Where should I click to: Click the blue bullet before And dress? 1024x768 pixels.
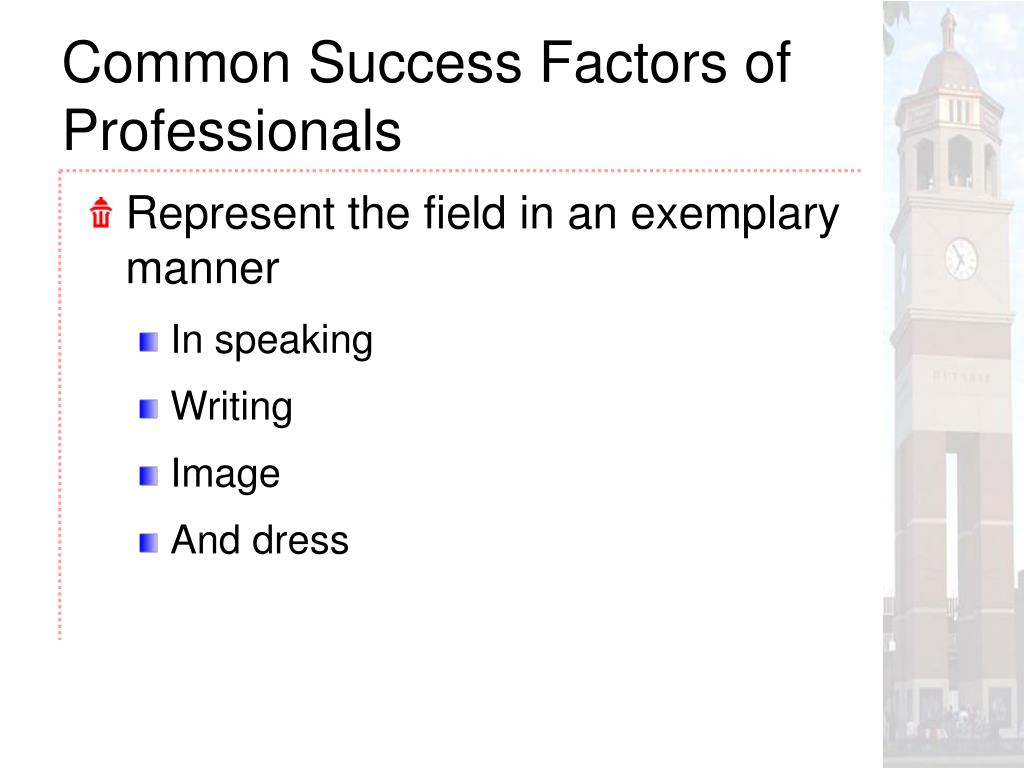[x=148, y=543]
